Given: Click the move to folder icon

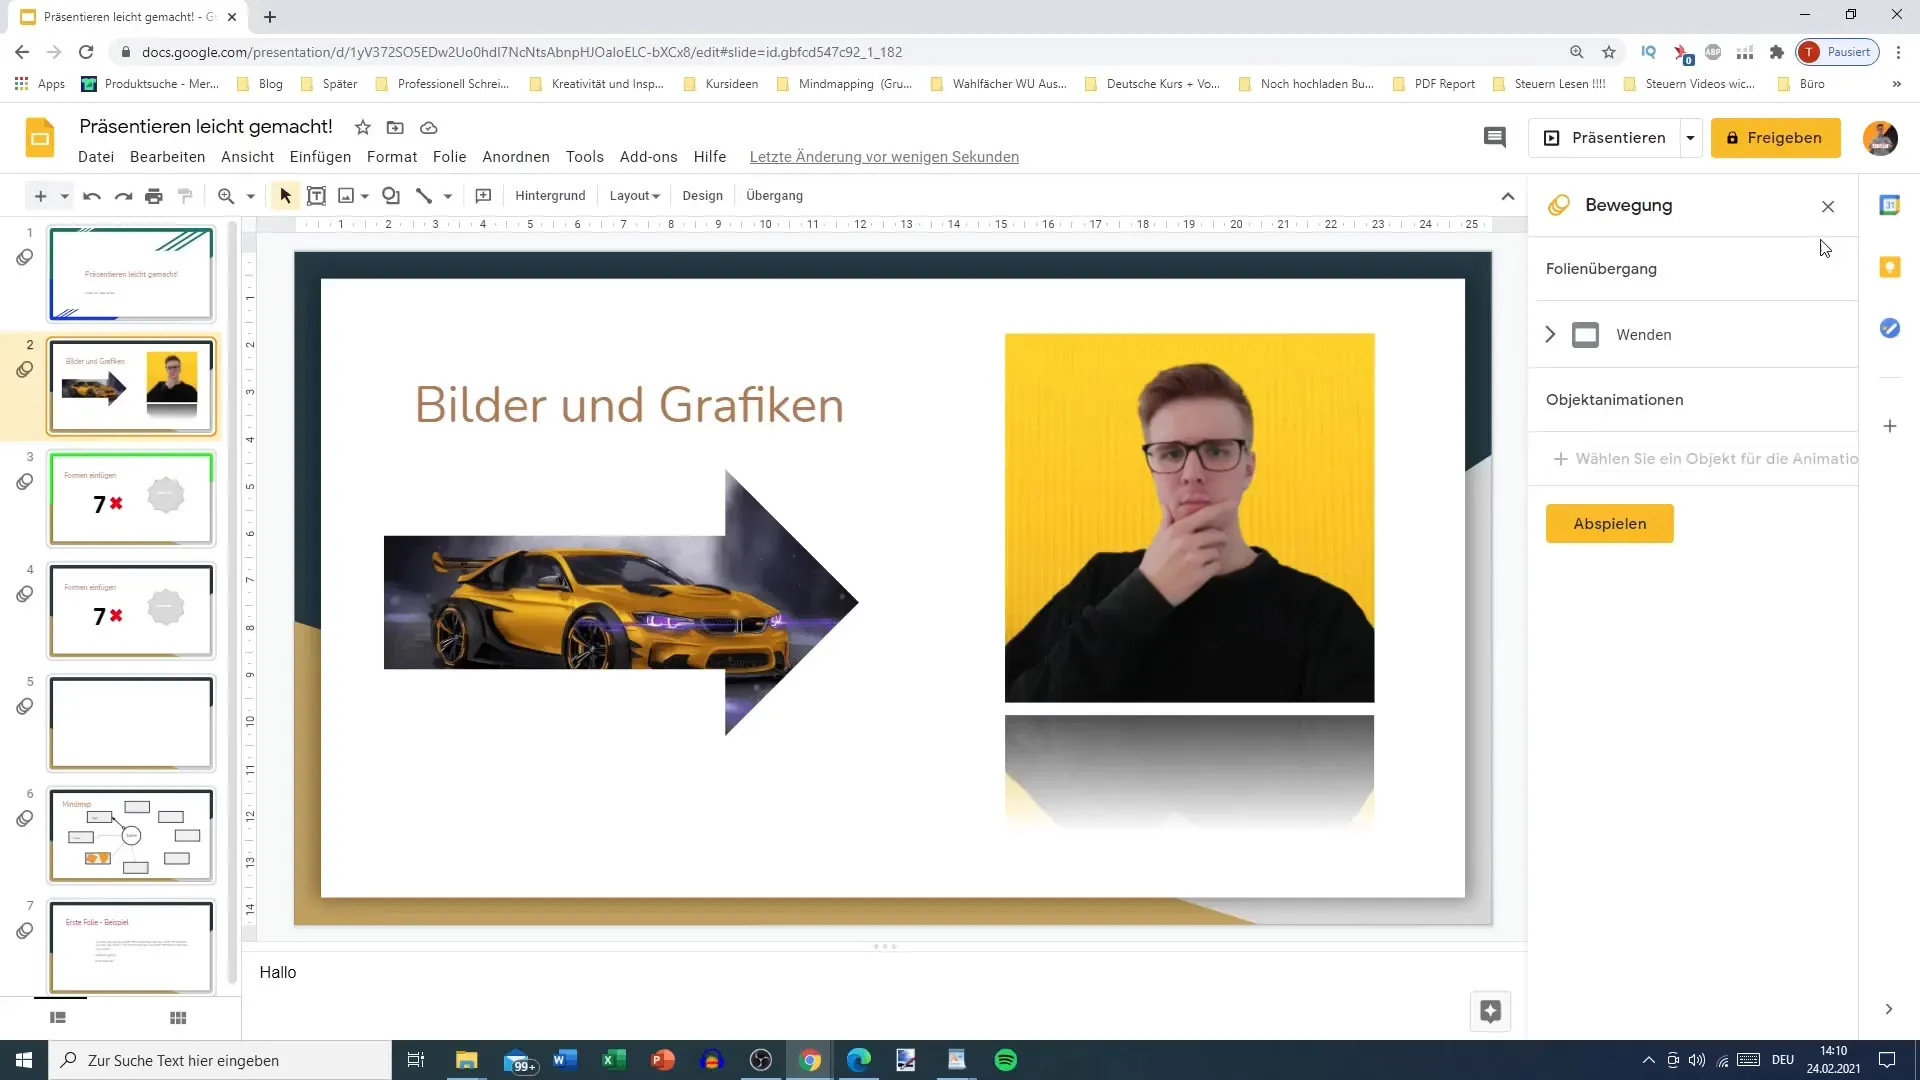Looking at the screenshot, I should 395,127.
